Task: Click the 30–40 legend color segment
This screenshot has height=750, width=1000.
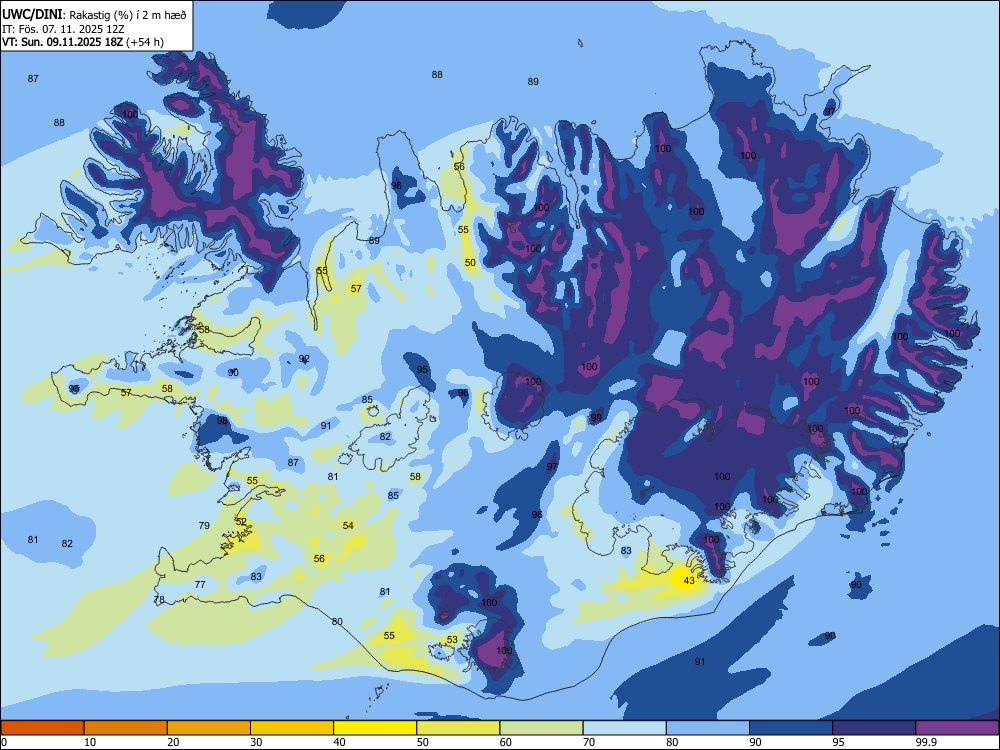Action: pyautogui.click(x=292, y=728)
